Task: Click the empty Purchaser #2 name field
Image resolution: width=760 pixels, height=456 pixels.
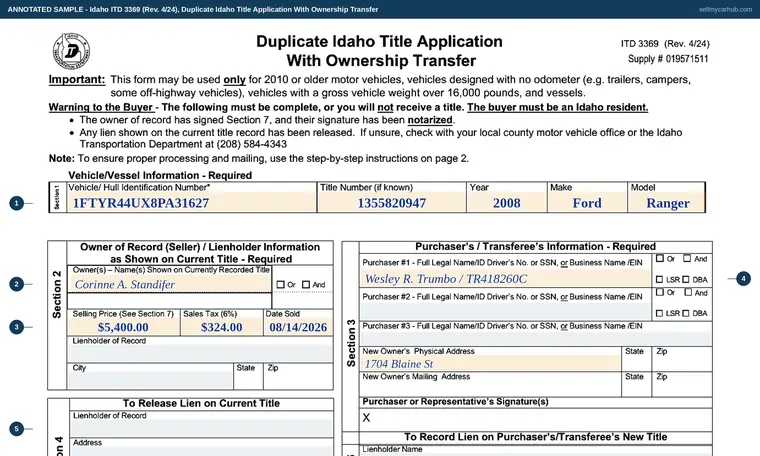Action: click(505, 311)
